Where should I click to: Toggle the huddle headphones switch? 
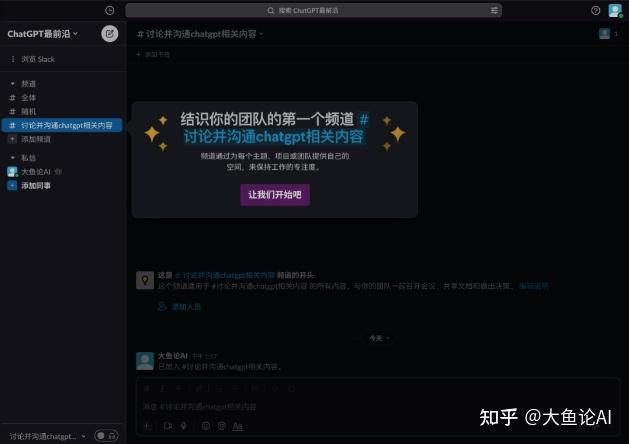point(106,436)
